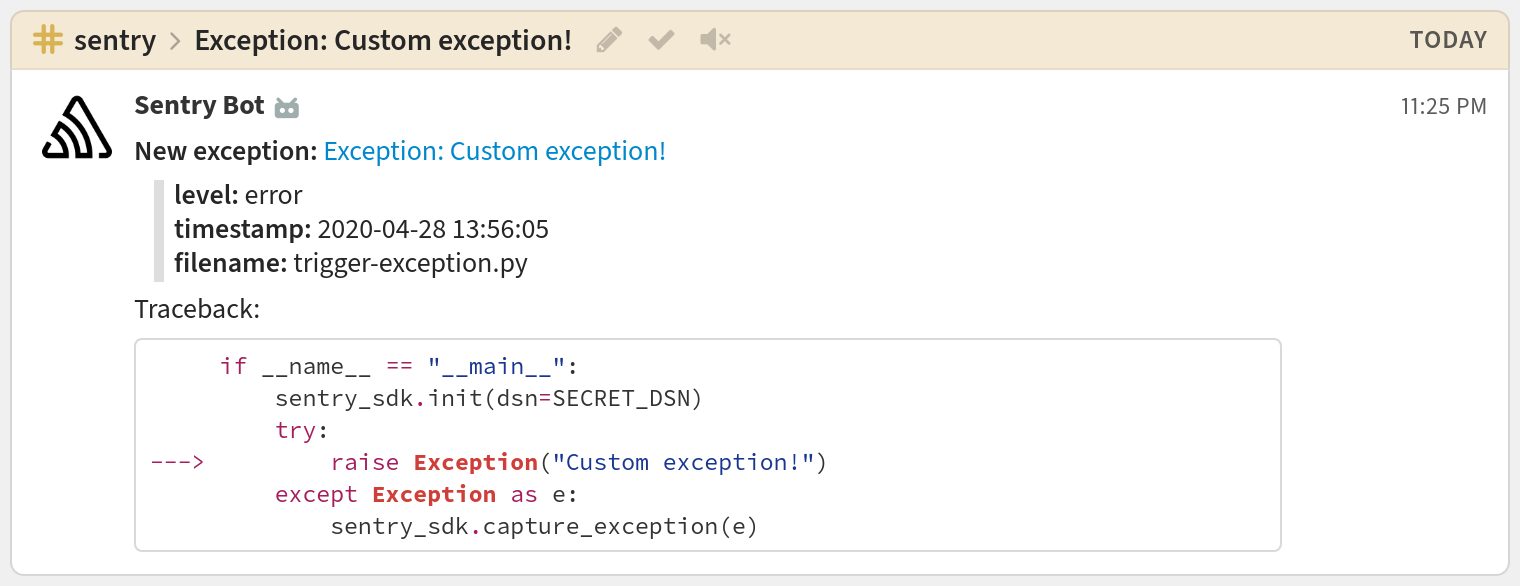1520x586 pixels.
Task: Click the filename trigger-exception.py text
Action: coord(410,264)
